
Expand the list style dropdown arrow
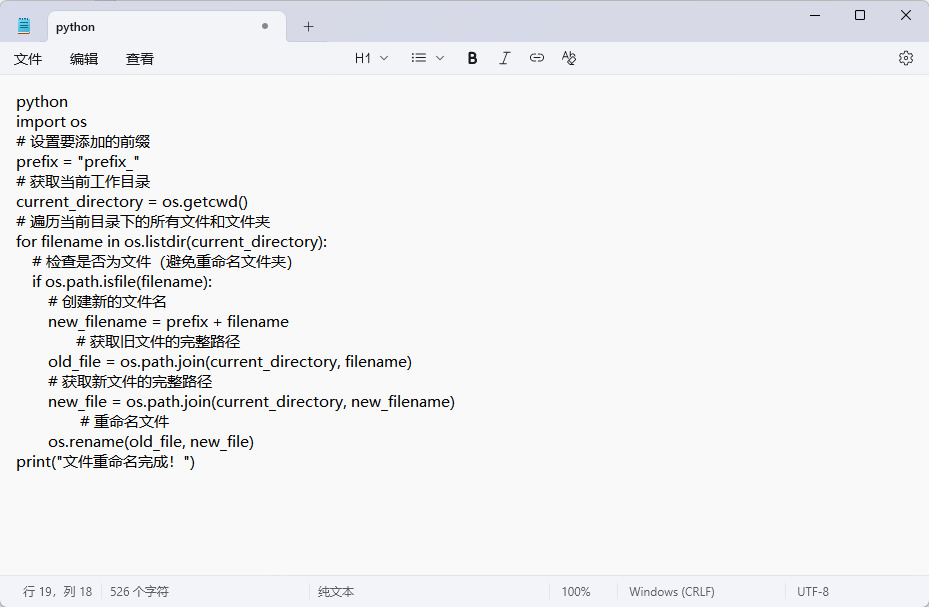coord(440,58)
